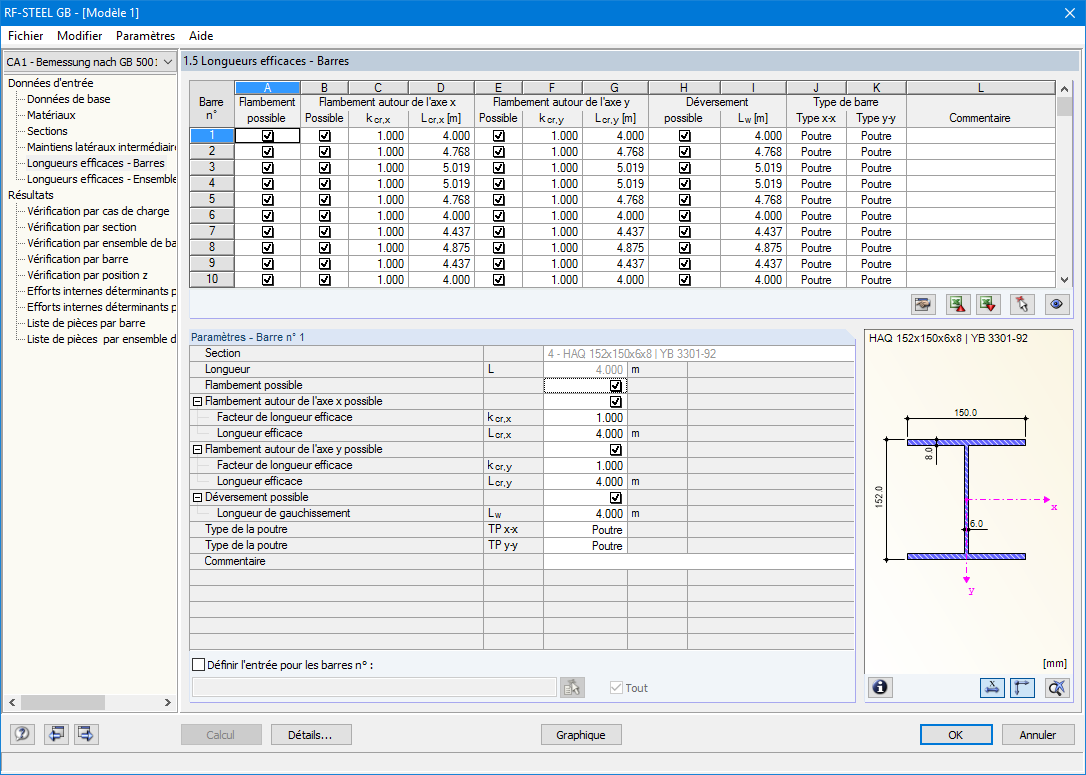Click Lw value 5.019 for bar 4
The height and width of the screenshot is (775, 1086).
(754, 184)
